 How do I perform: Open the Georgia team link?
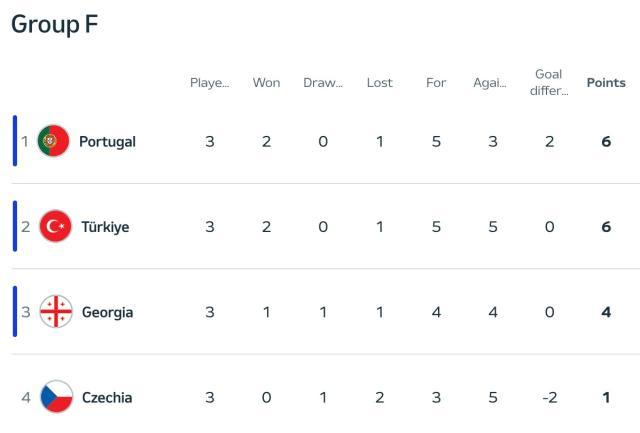tap(107, 312)
